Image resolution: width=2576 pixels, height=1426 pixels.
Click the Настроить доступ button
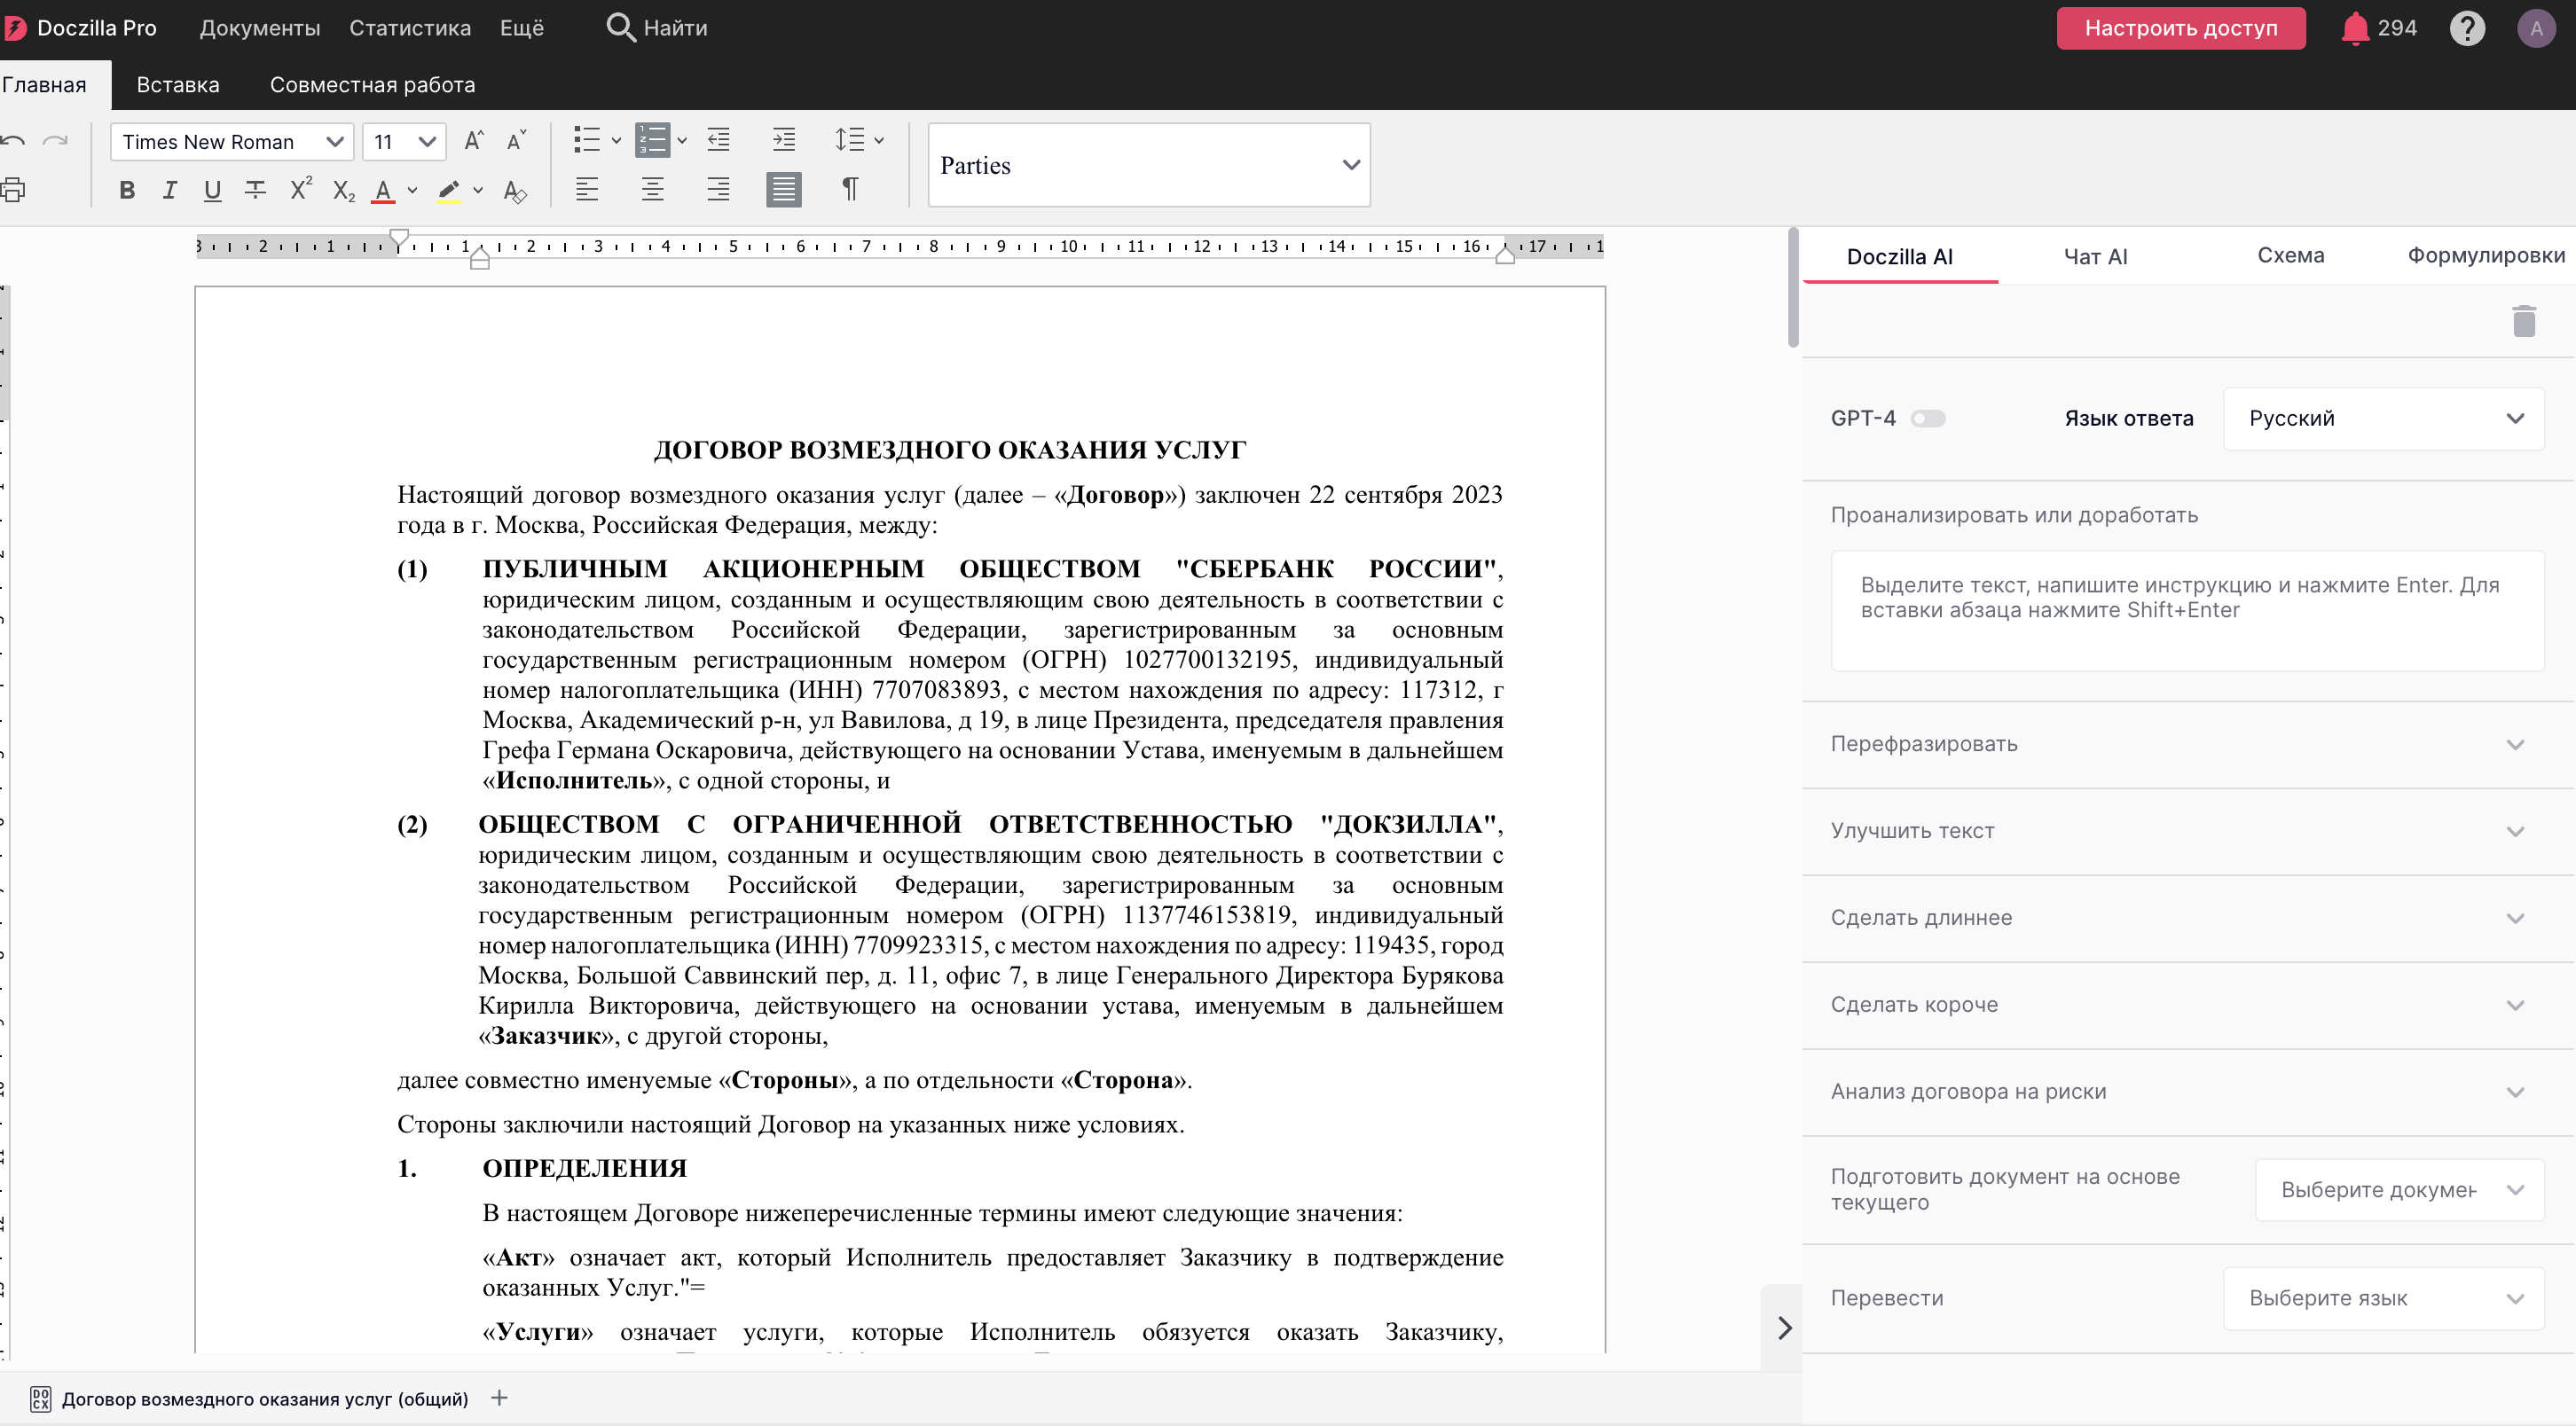coord(2181,28)
